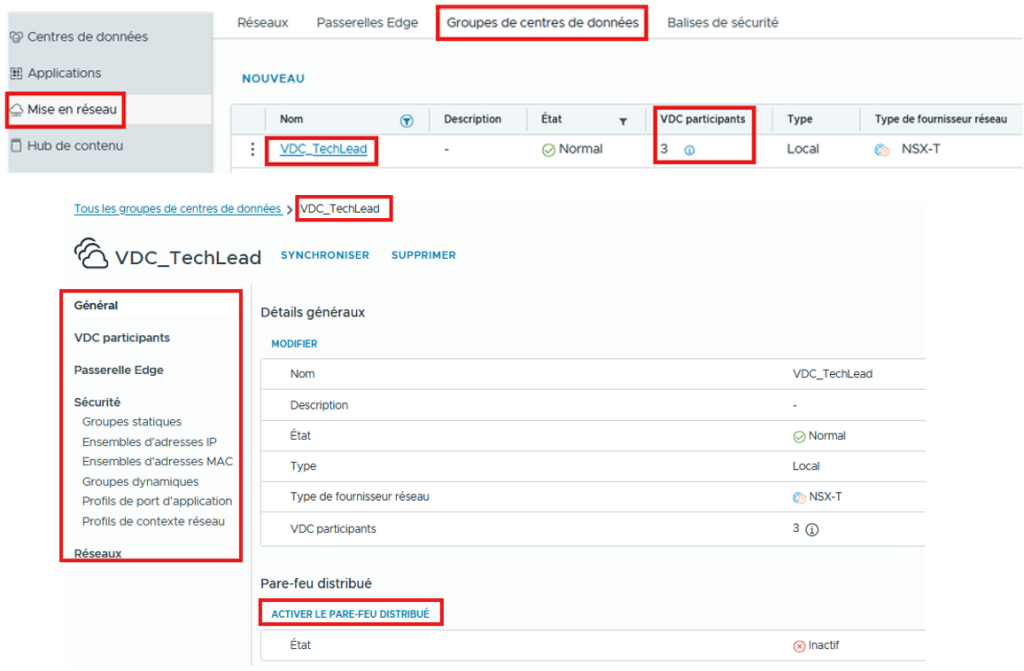Select the Balises de sécurité tab
The height and width of the screenshot is (671, 1024).
click(722, 22)
